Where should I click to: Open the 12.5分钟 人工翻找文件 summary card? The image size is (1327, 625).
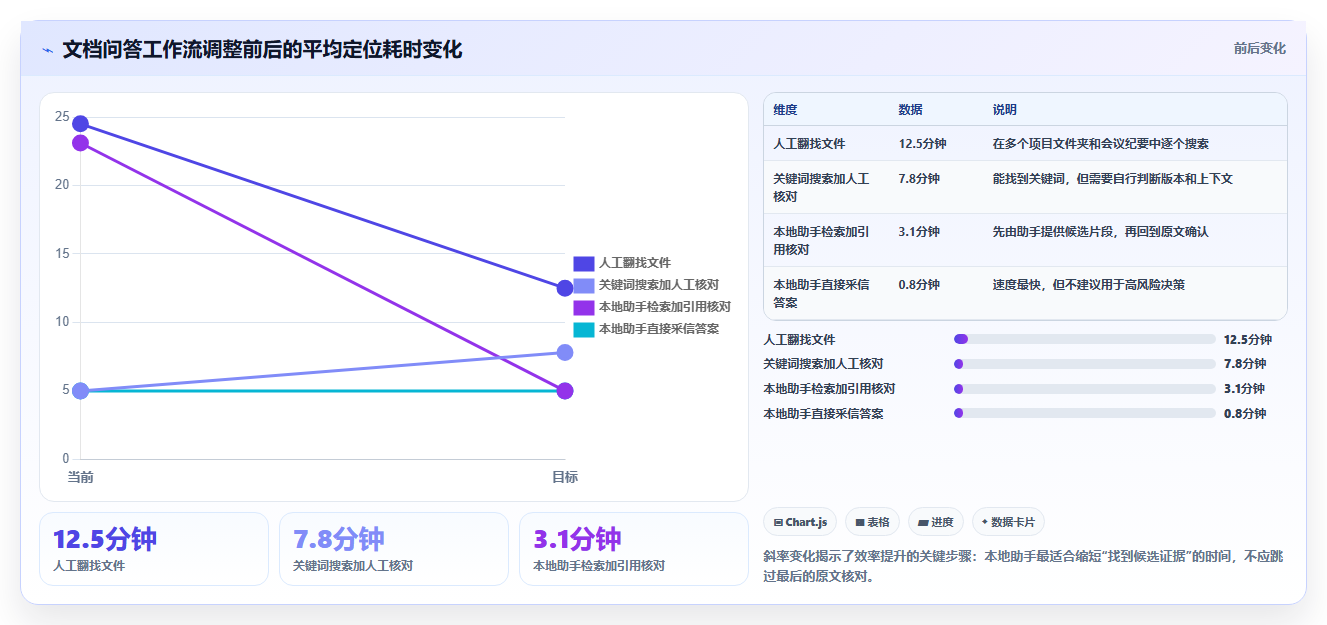(x=154, y=549)
